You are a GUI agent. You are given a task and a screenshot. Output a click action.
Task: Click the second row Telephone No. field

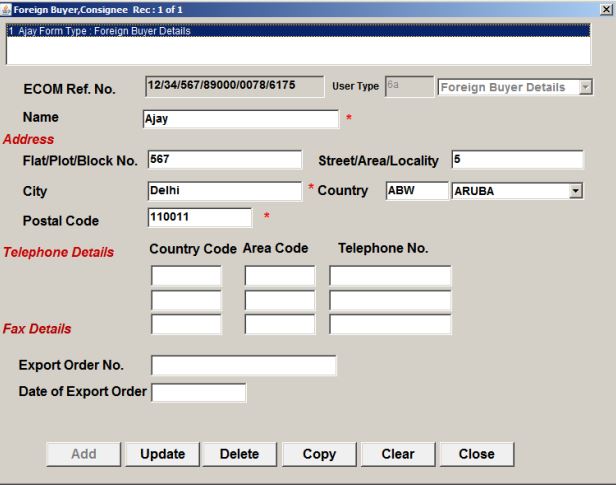click(390, 300)
